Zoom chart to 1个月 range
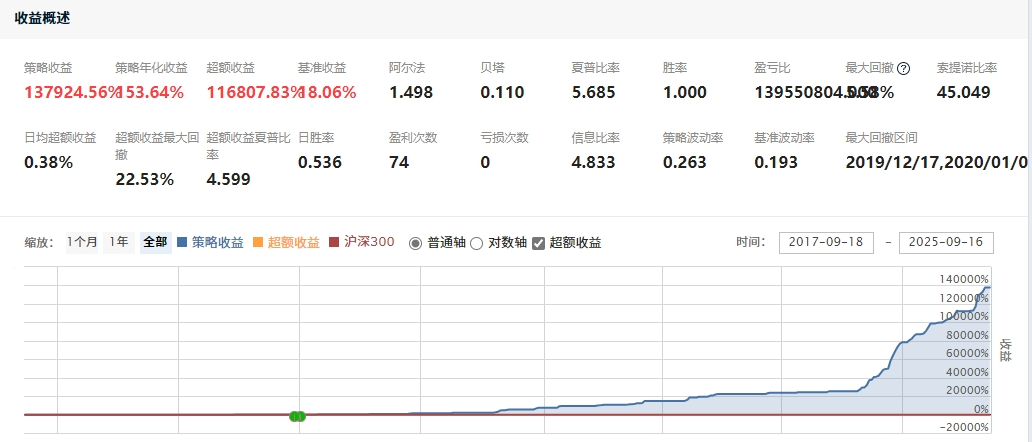This screenshot has width=1032, height=442. pyautogui.click(x=82, y=243)
